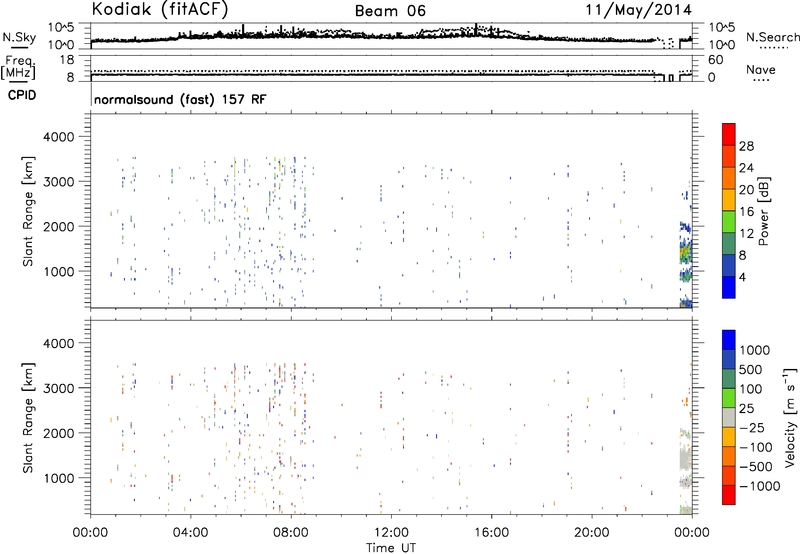Click the "20" label on Power colorbar
Screen dimensions: 800x554
pyautogui.click(x=746, y=190)
